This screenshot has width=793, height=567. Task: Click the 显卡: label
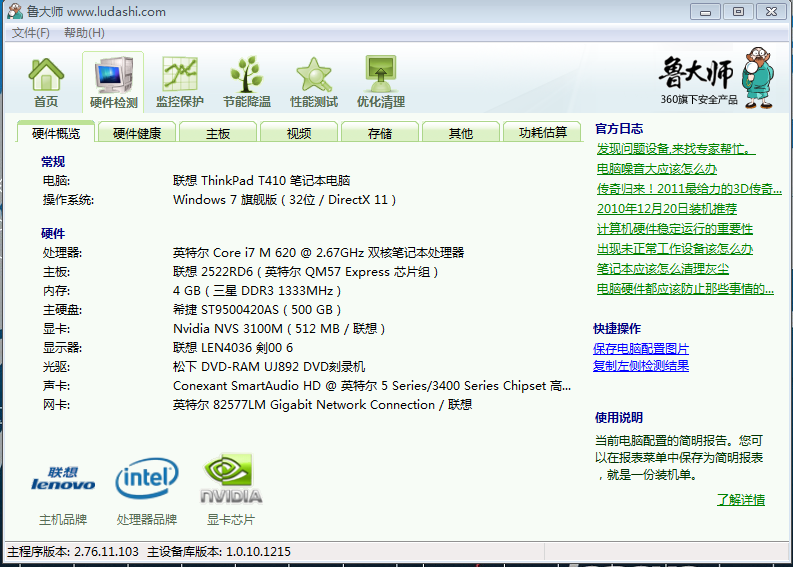(56, 329)
